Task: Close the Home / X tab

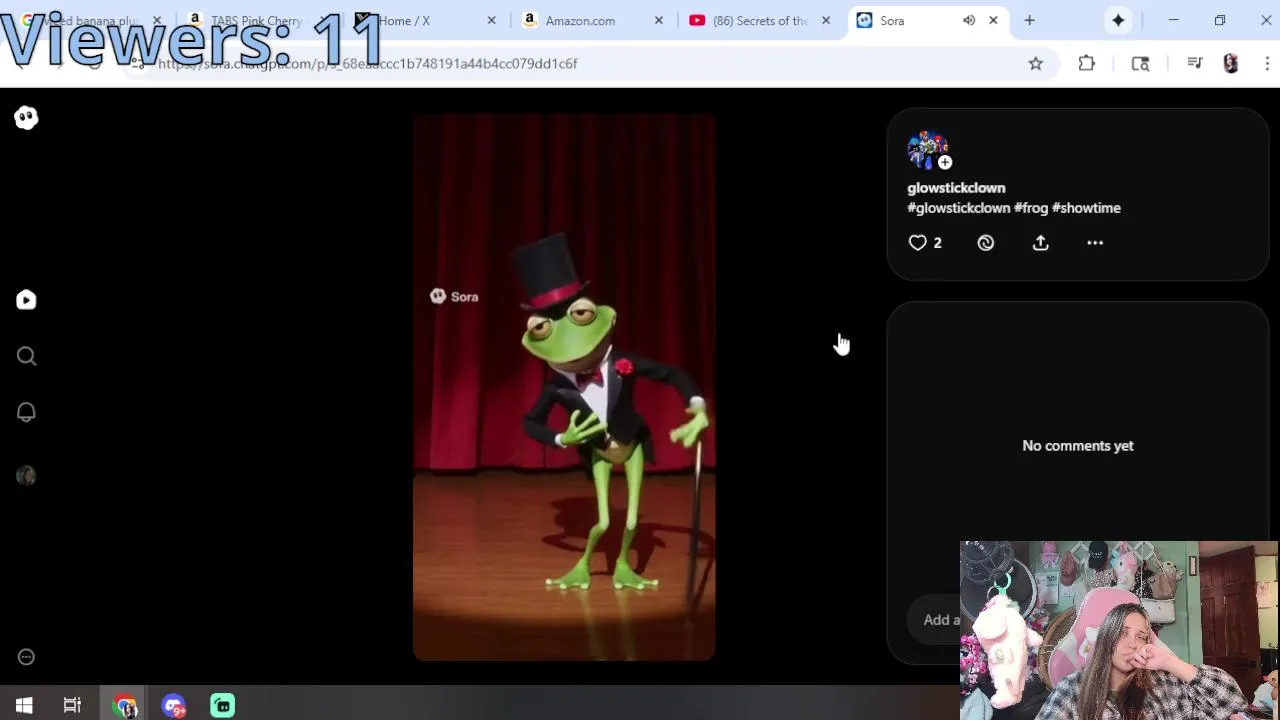Action: 491,20
